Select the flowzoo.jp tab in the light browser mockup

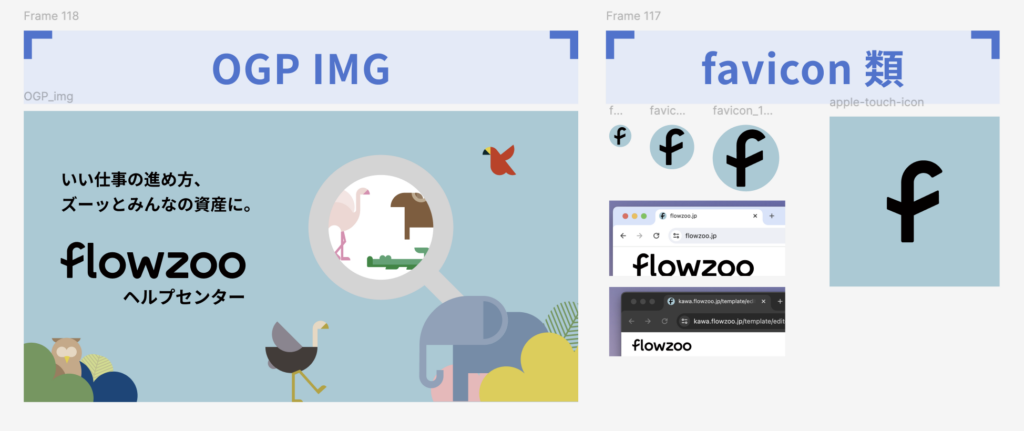(x=709, y=217)
